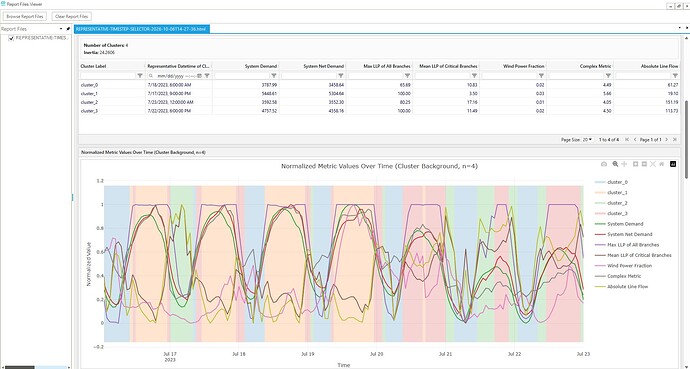This screenshot has width=690, height=369.
Task: Toggle cluster_0 legend entry
Action: pos(611,182)
